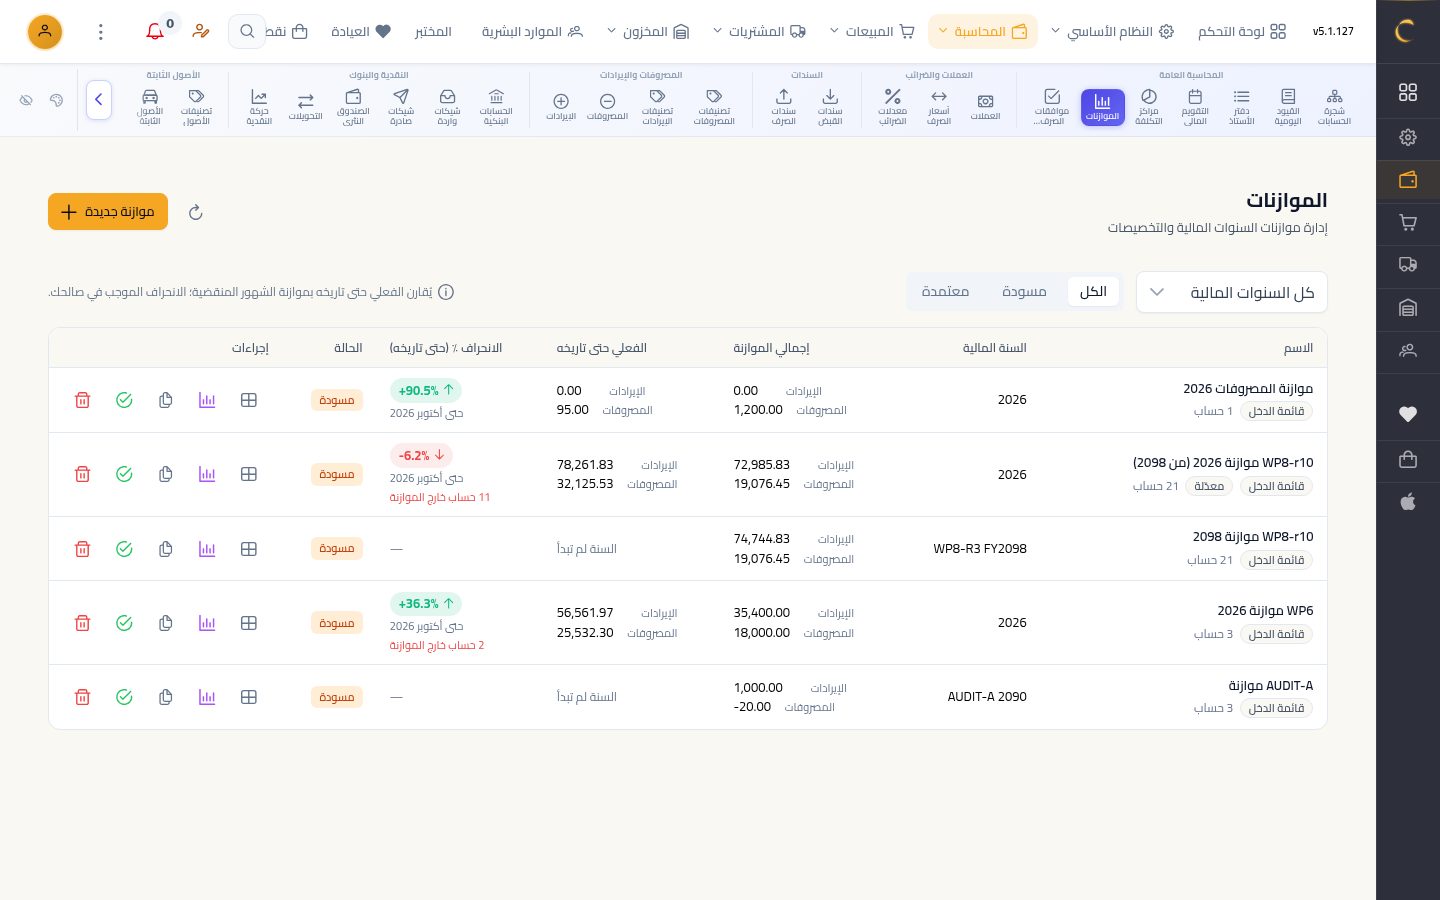Open مراكز التكلفة cost centers
The image size is (1440, 900).
[1149, 106]
